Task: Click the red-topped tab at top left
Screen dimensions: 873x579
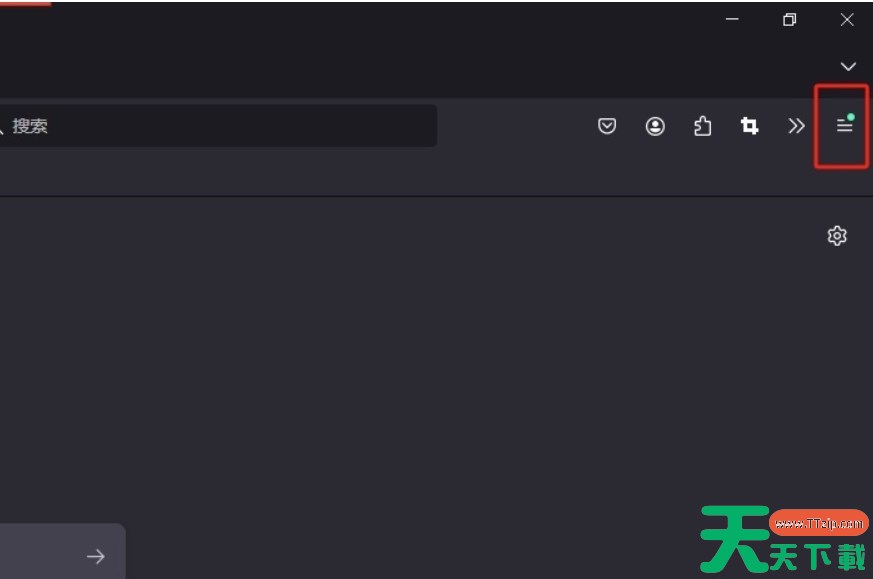Action: click(x=25, y=8)
